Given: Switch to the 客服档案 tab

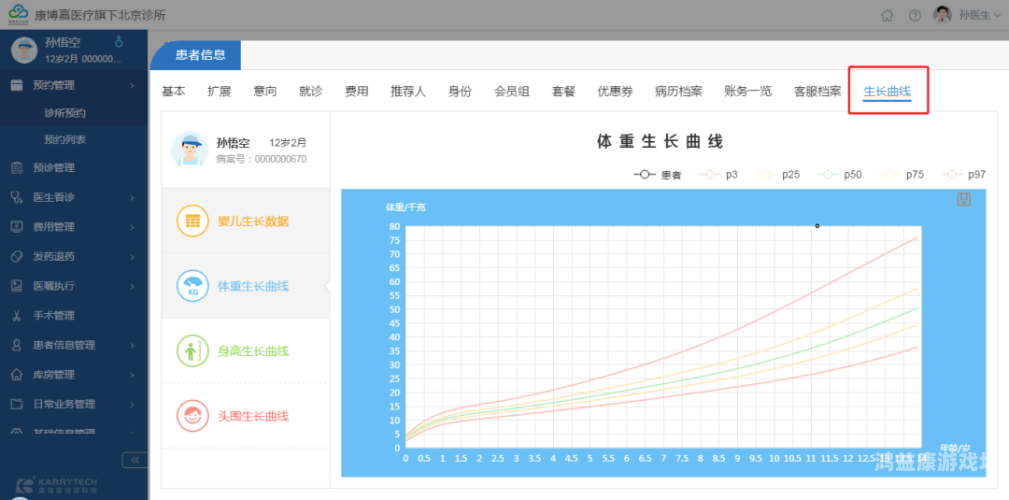Looking at the screenshot, I should [x=817, y=91].
